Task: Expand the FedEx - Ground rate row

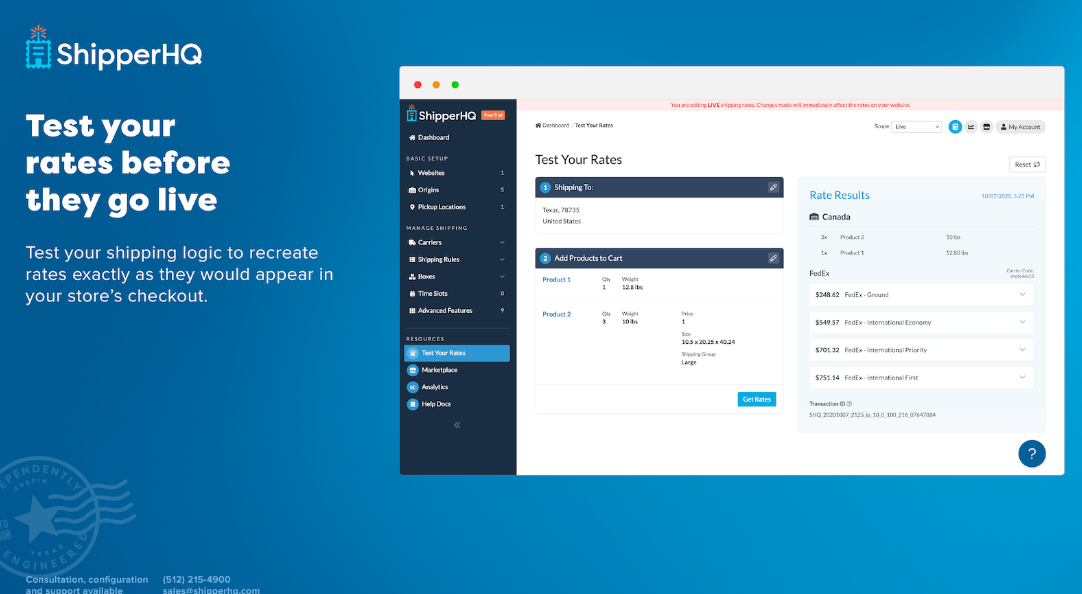Action: (x=922, y=295)
